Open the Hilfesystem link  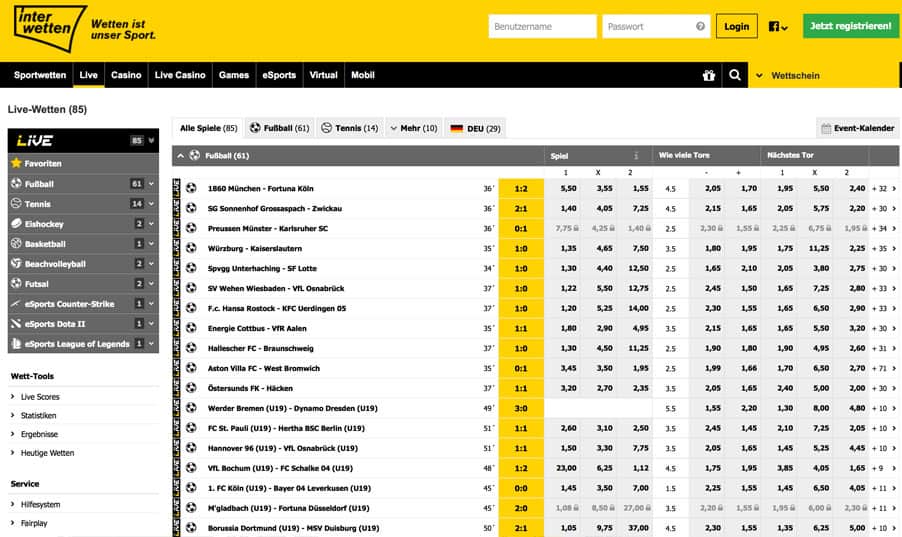pyautogui.click(x=40, y=504)
